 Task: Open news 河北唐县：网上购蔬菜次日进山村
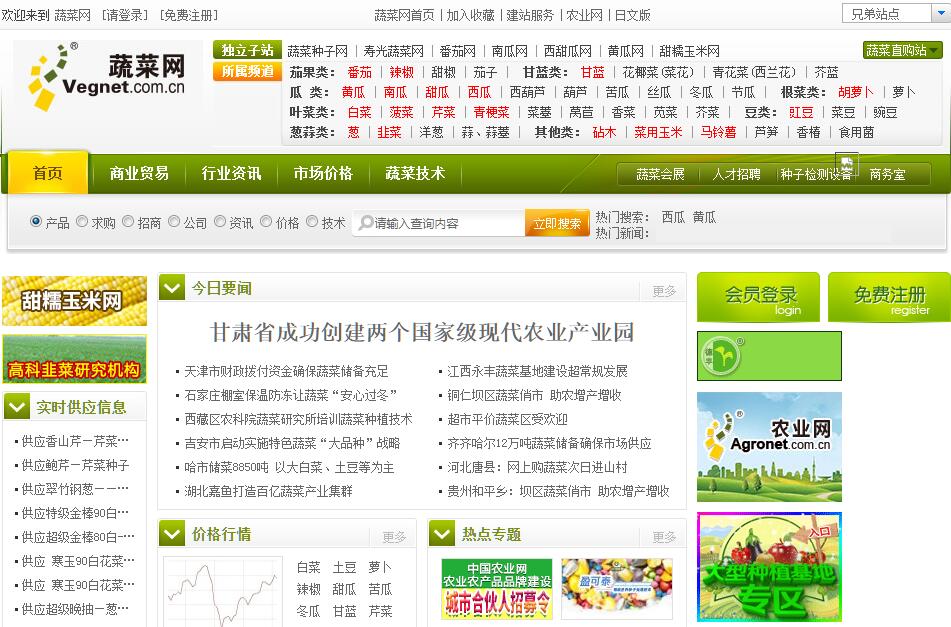(537, 468)
